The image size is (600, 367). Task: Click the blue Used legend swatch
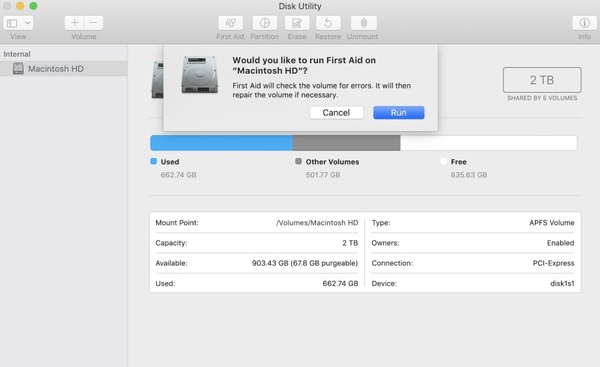154,161
